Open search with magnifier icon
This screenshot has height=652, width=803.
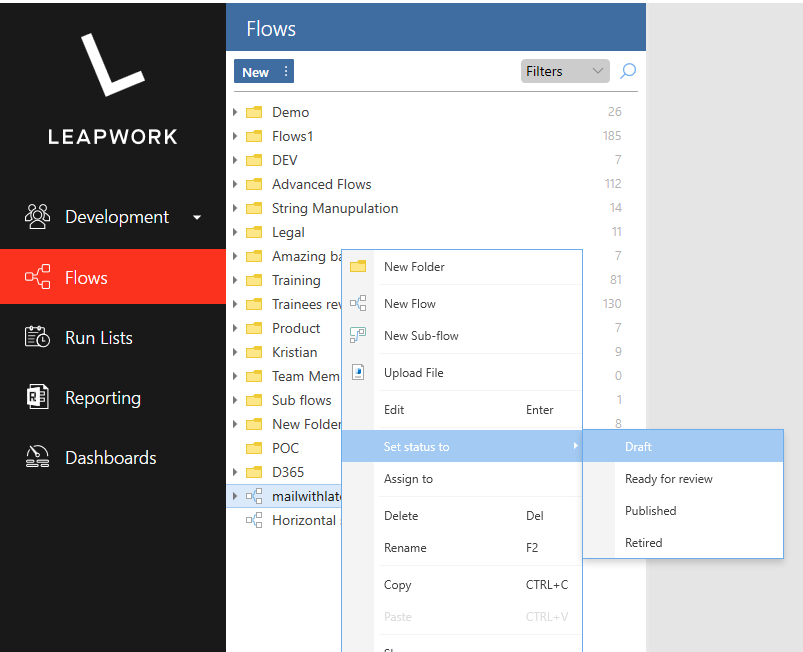pos(628,71)
